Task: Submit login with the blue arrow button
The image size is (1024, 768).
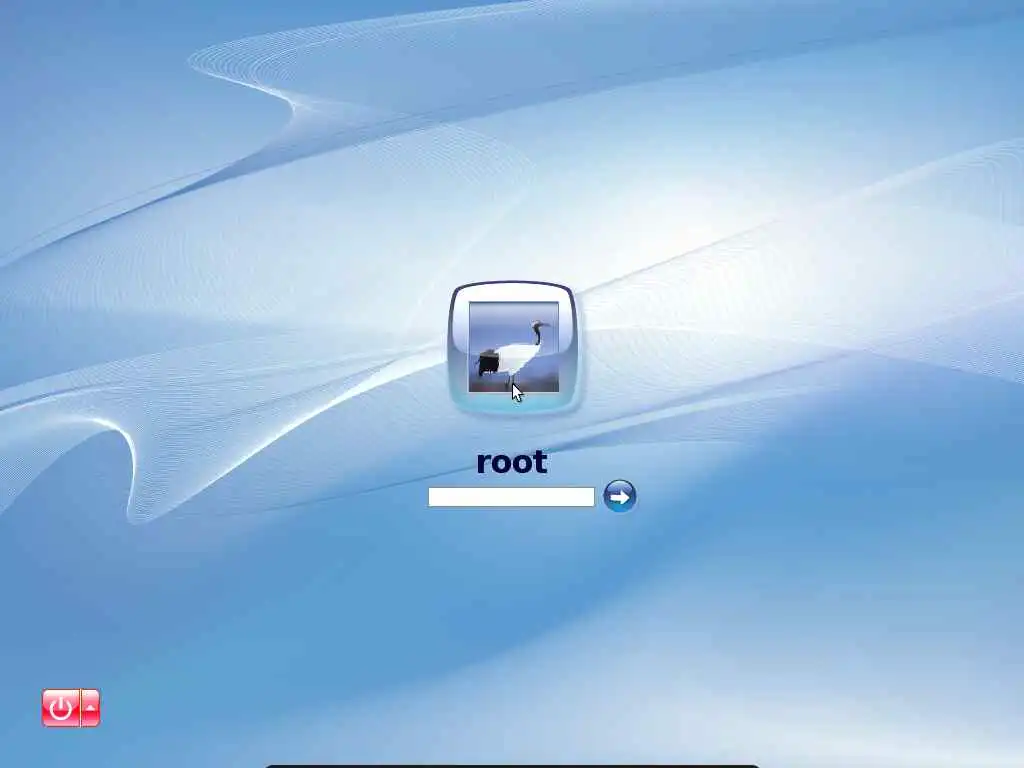Action: click(619, 496)
